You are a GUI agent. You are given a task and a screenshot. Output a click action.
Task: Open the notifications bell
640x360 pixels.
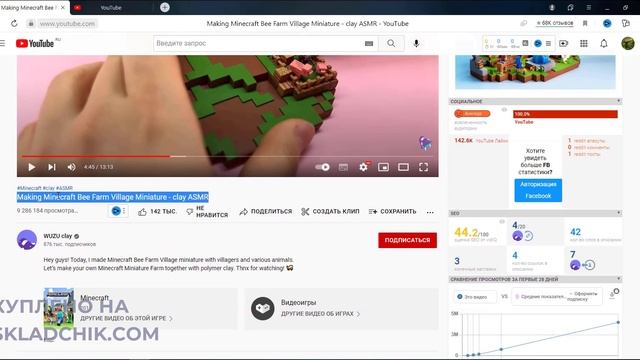pyautogui.click(x=604, y=43)
